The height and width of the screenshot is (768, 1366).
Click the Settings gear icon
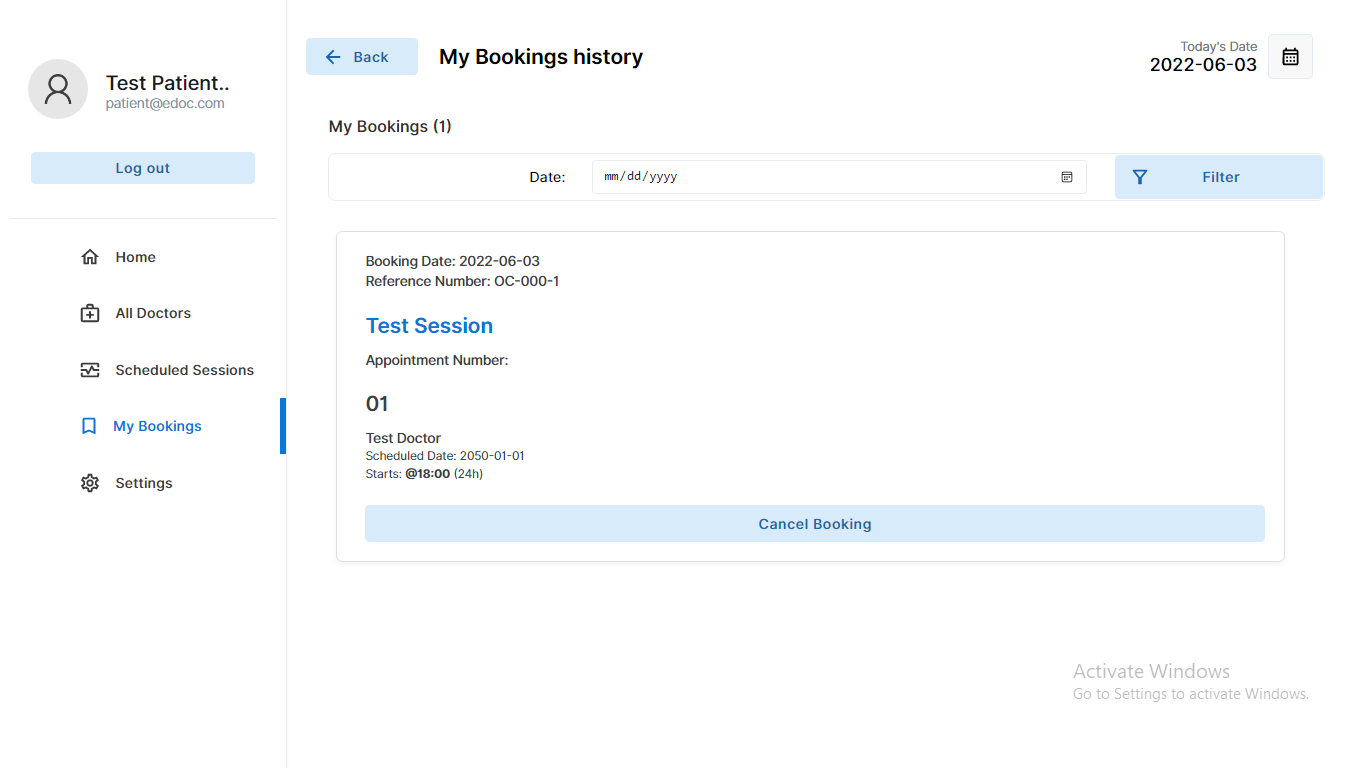coord(90,482)
